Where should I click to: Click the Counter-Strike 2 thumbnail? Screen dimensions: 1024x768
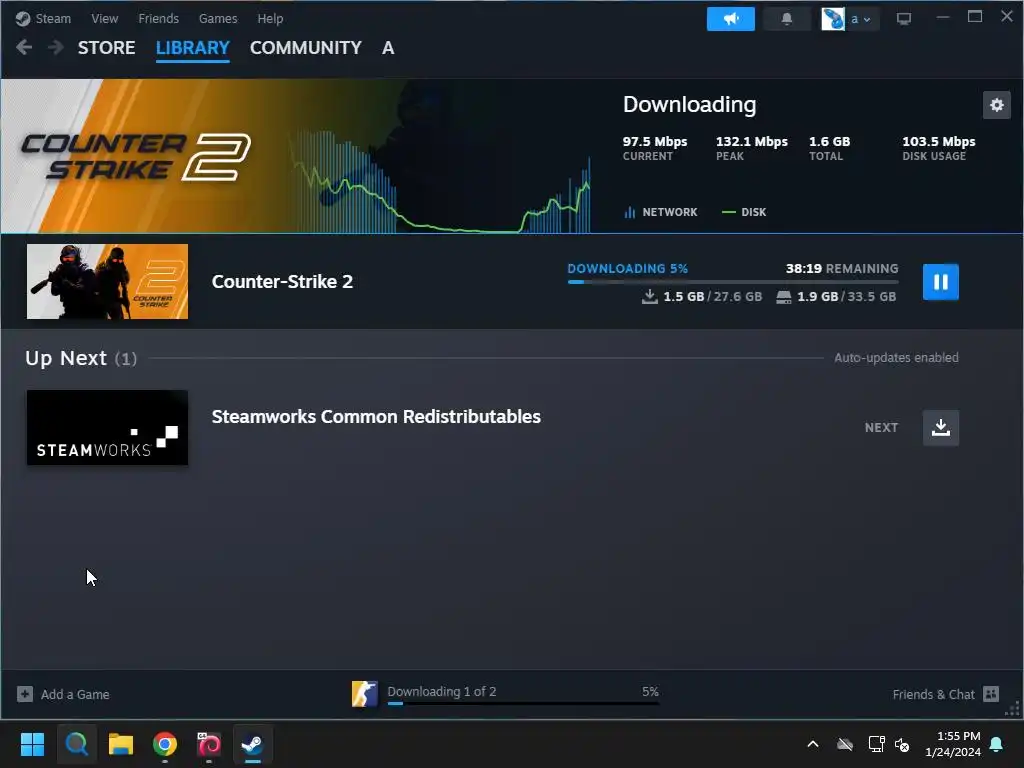tap(107, 281)
